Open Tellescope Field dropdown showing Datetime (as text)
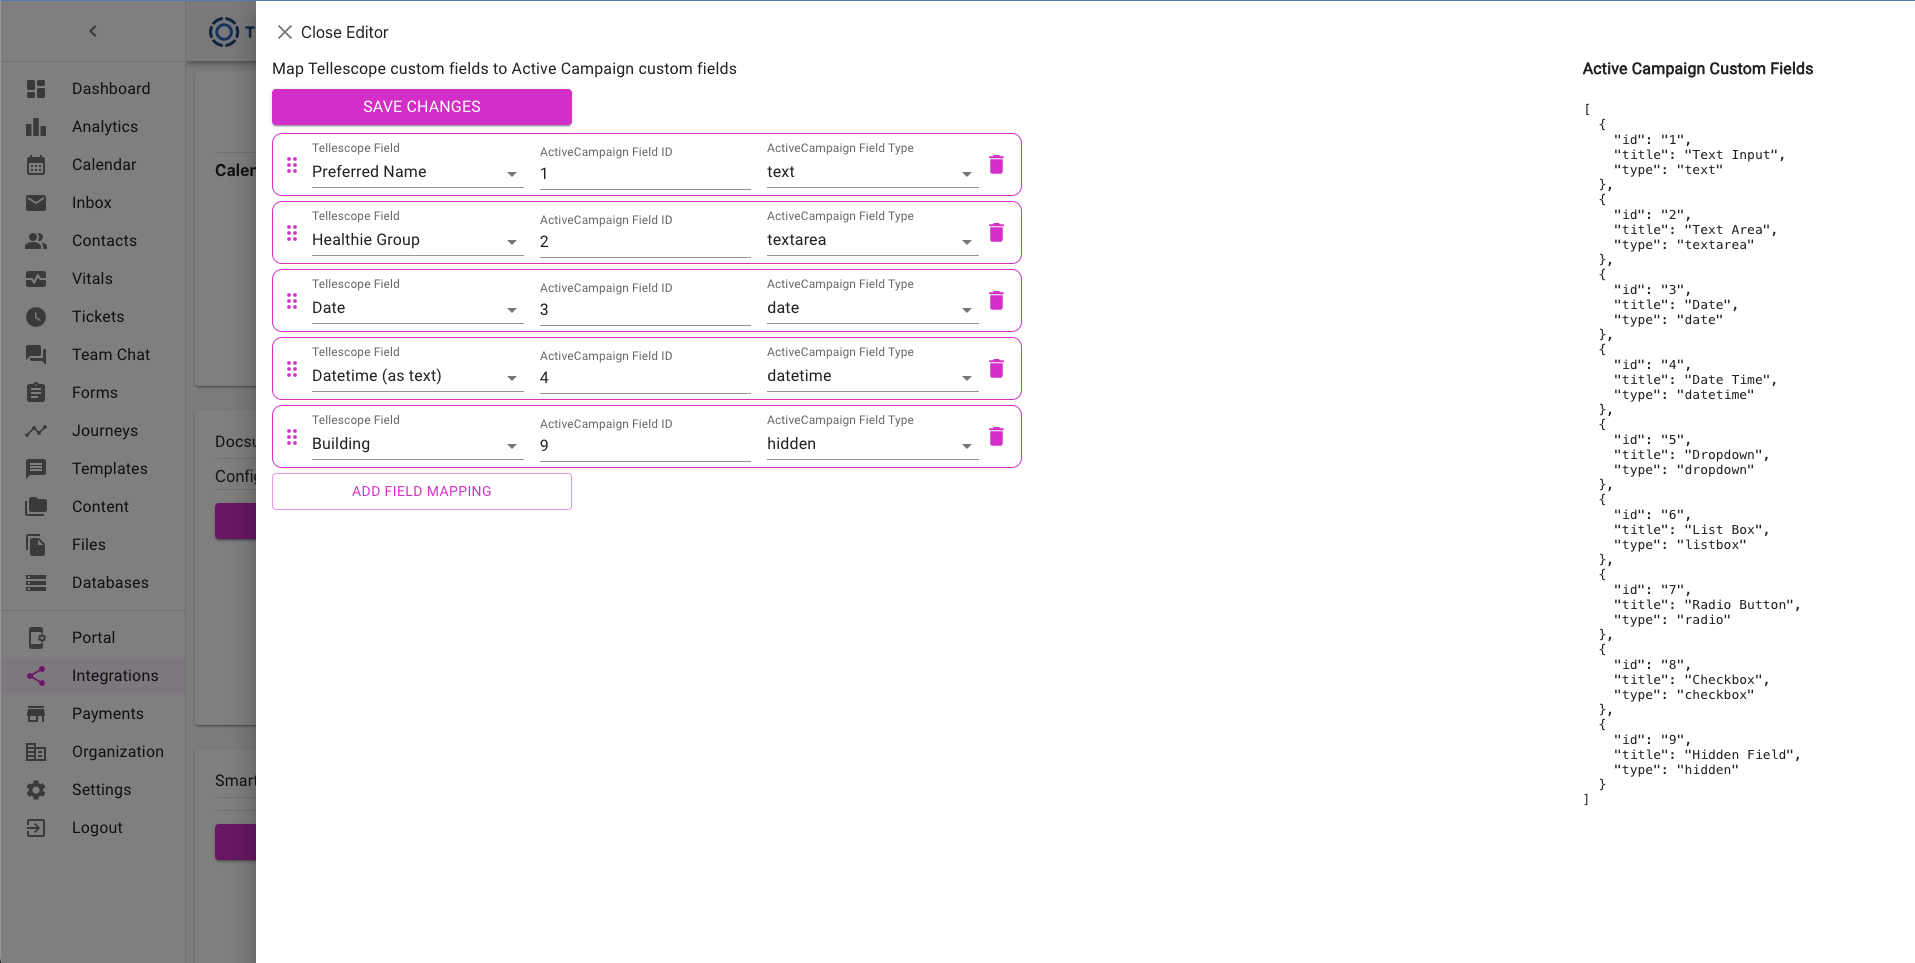This screenshot has width=1915, height=963. [x=417, y=376]
